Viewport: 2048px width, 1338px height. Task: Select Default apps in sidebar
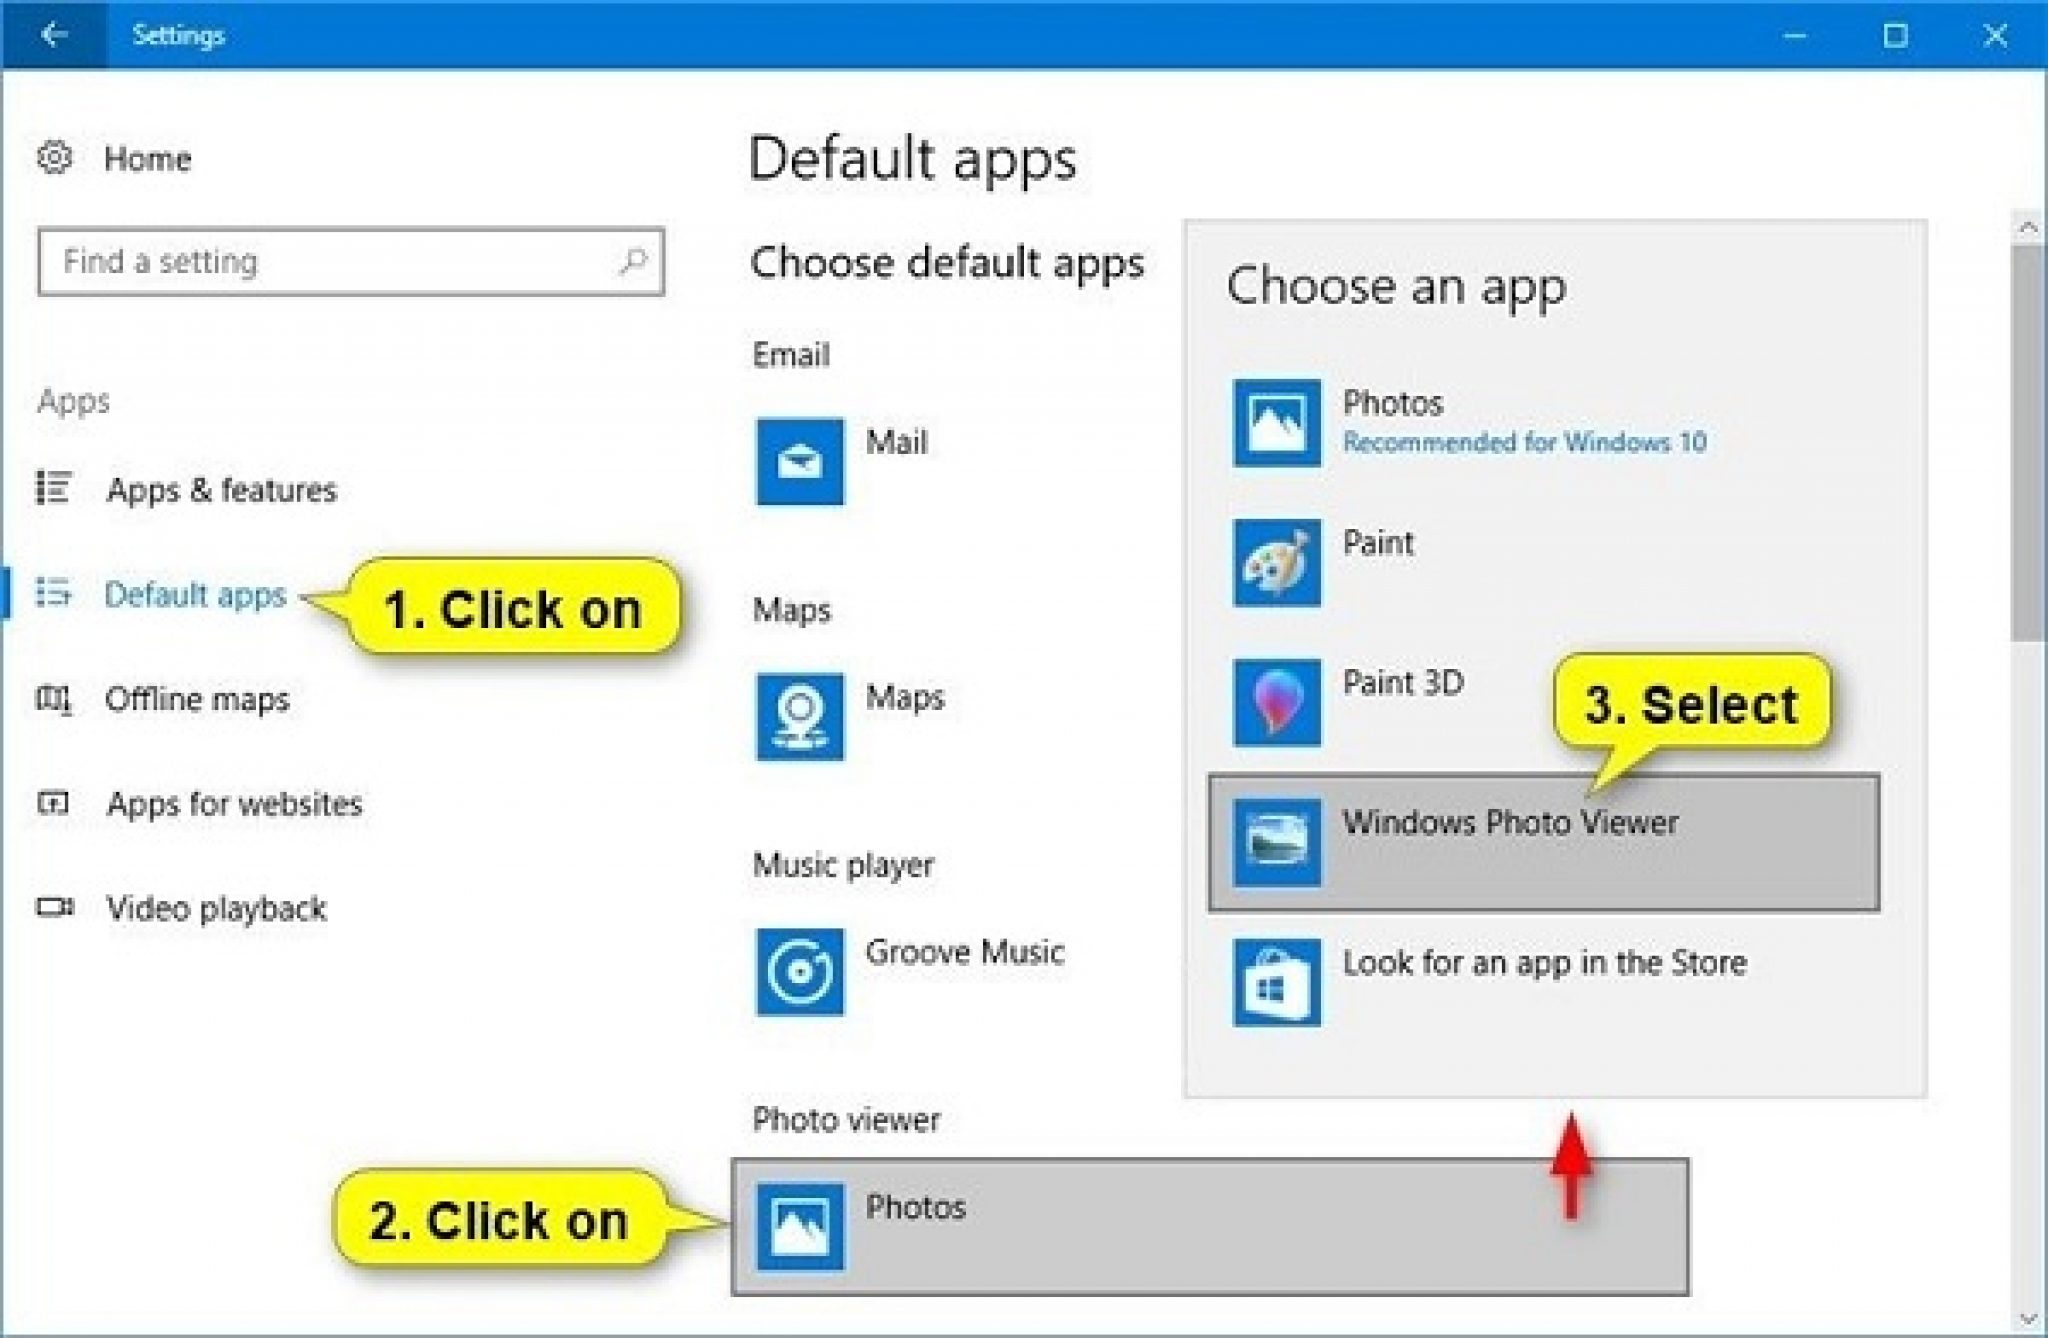coord(195,595)
